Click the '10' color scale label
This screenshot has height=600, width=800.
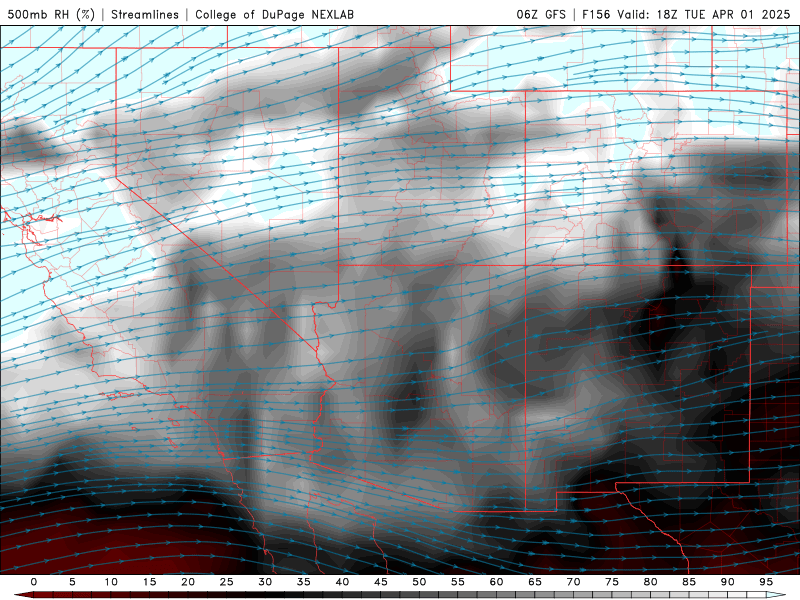coord(111,582)
